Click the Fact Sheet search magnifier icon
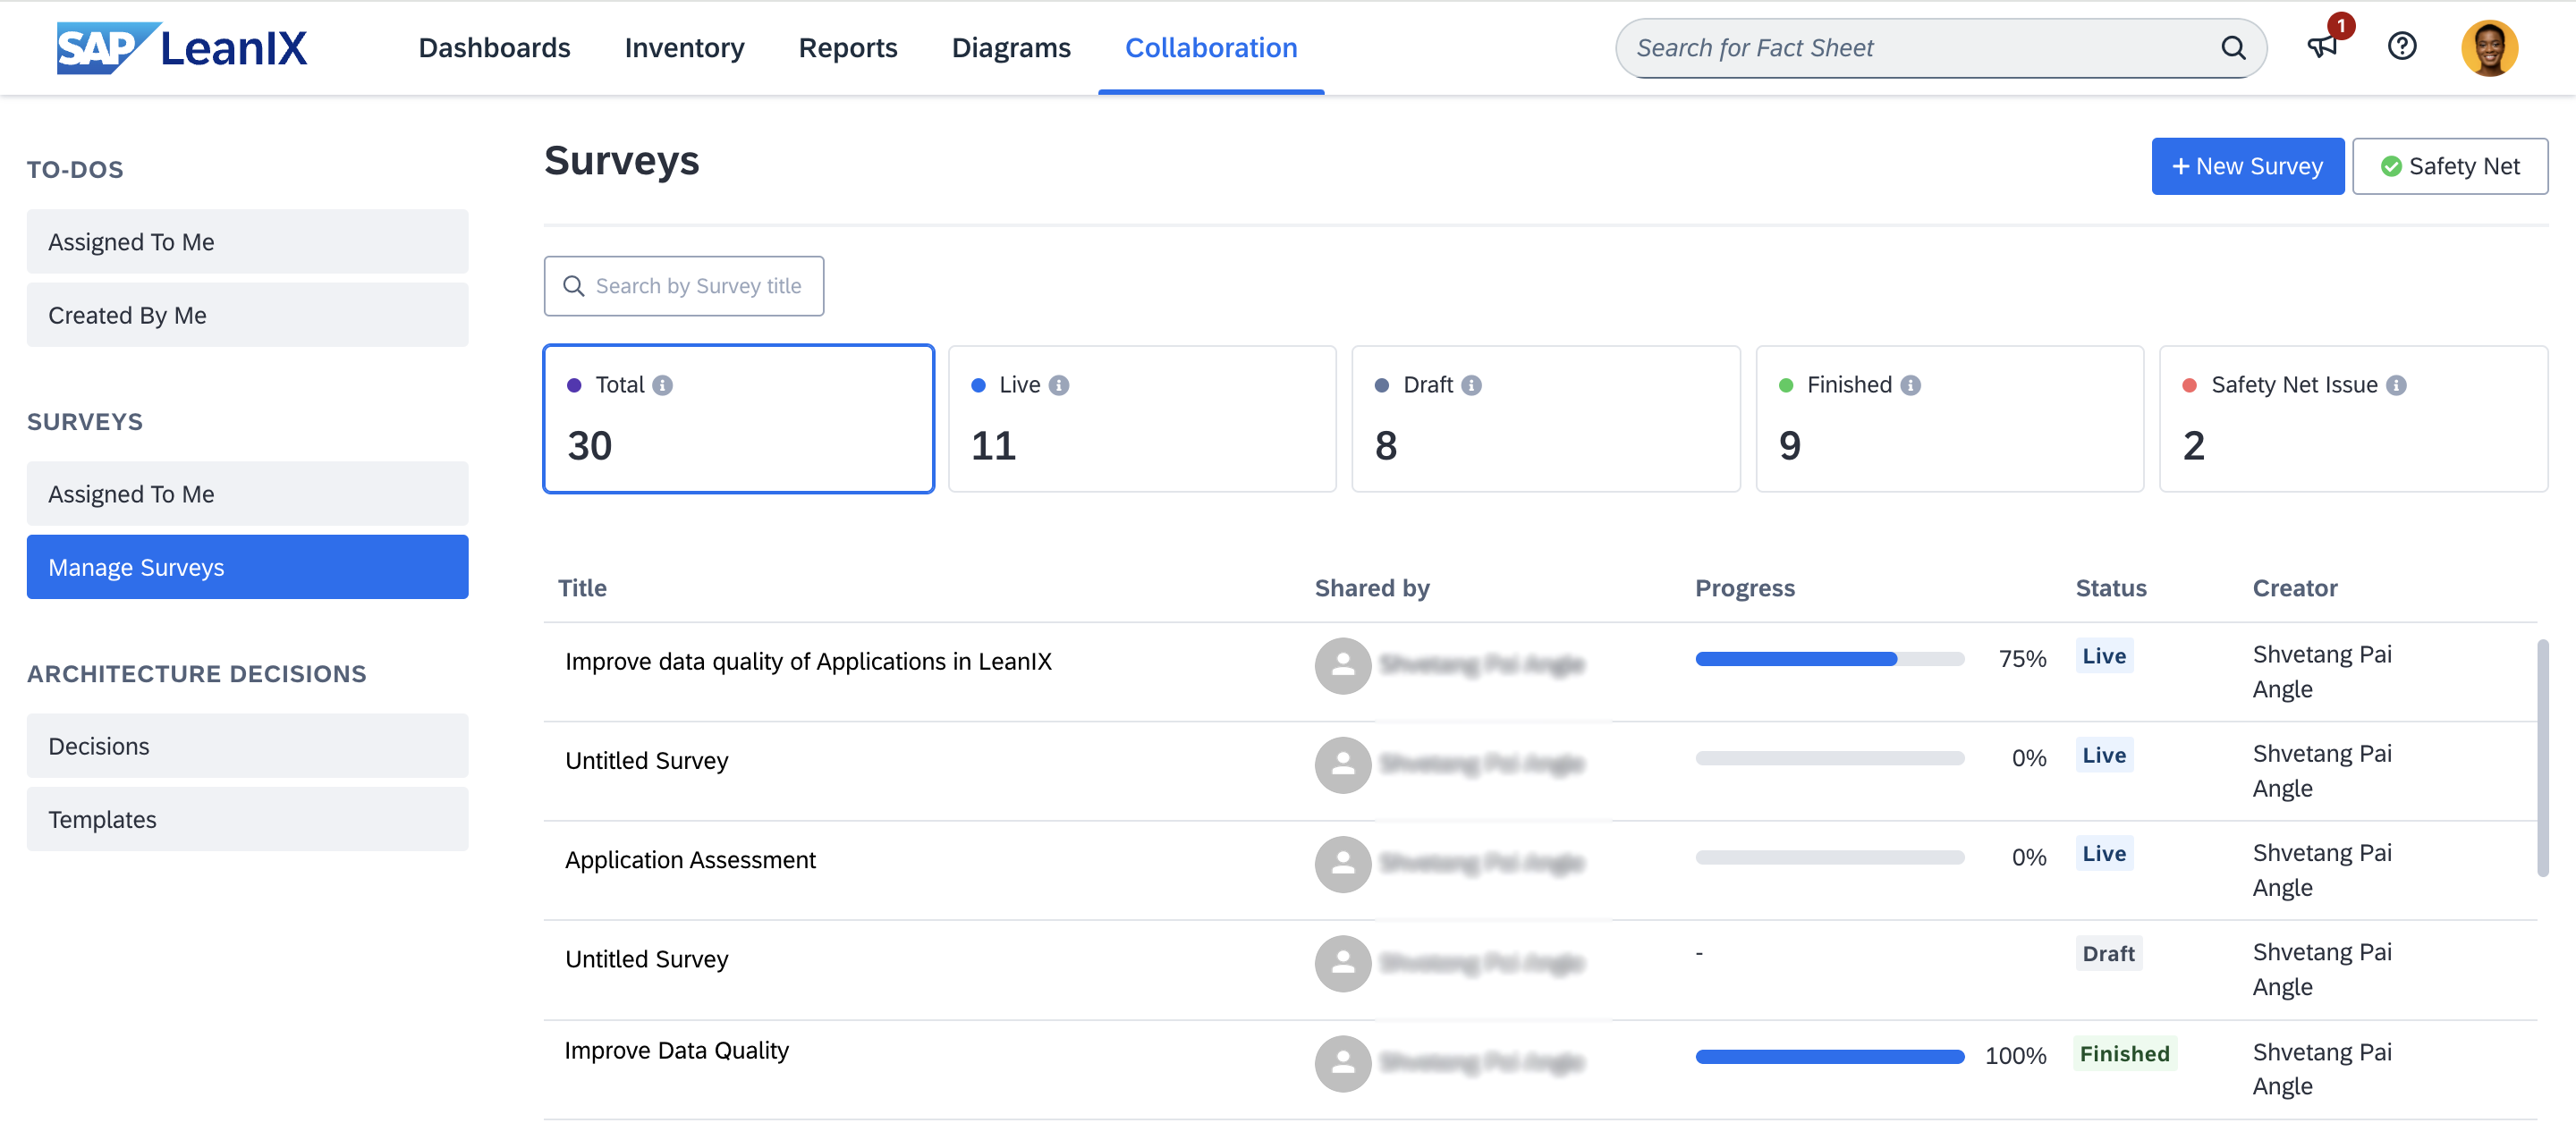 click(x=2233, y=48)
